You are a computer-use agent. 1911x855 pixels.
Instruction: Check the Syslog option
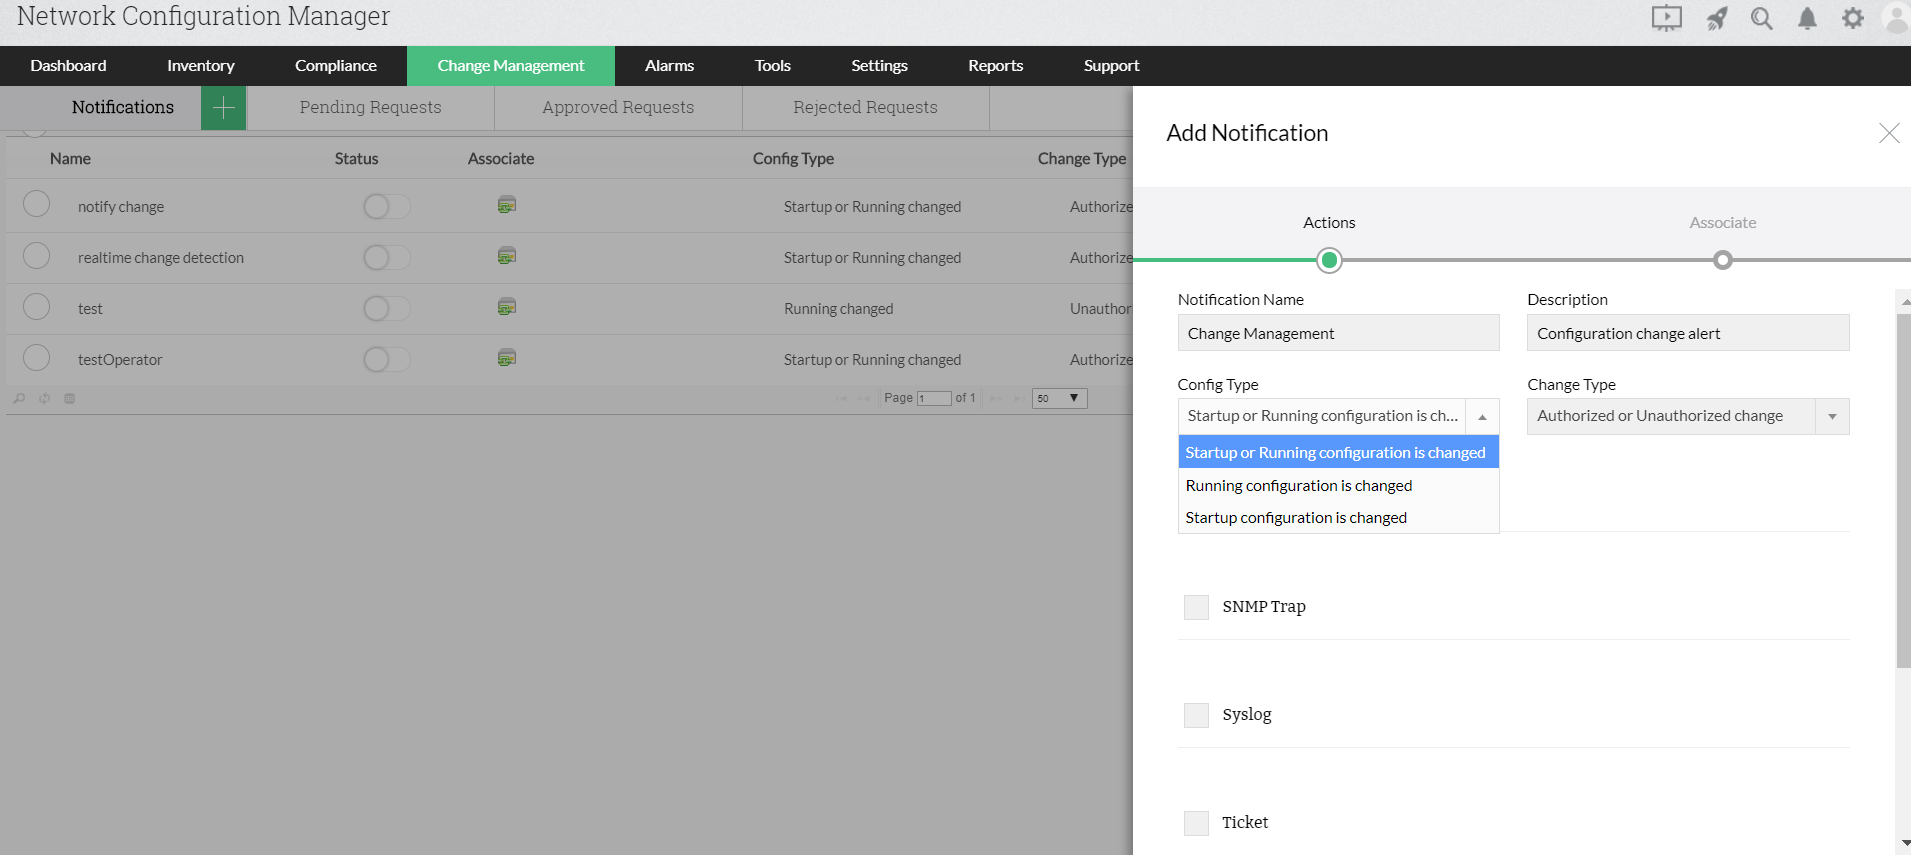(x=1196, y=715)
